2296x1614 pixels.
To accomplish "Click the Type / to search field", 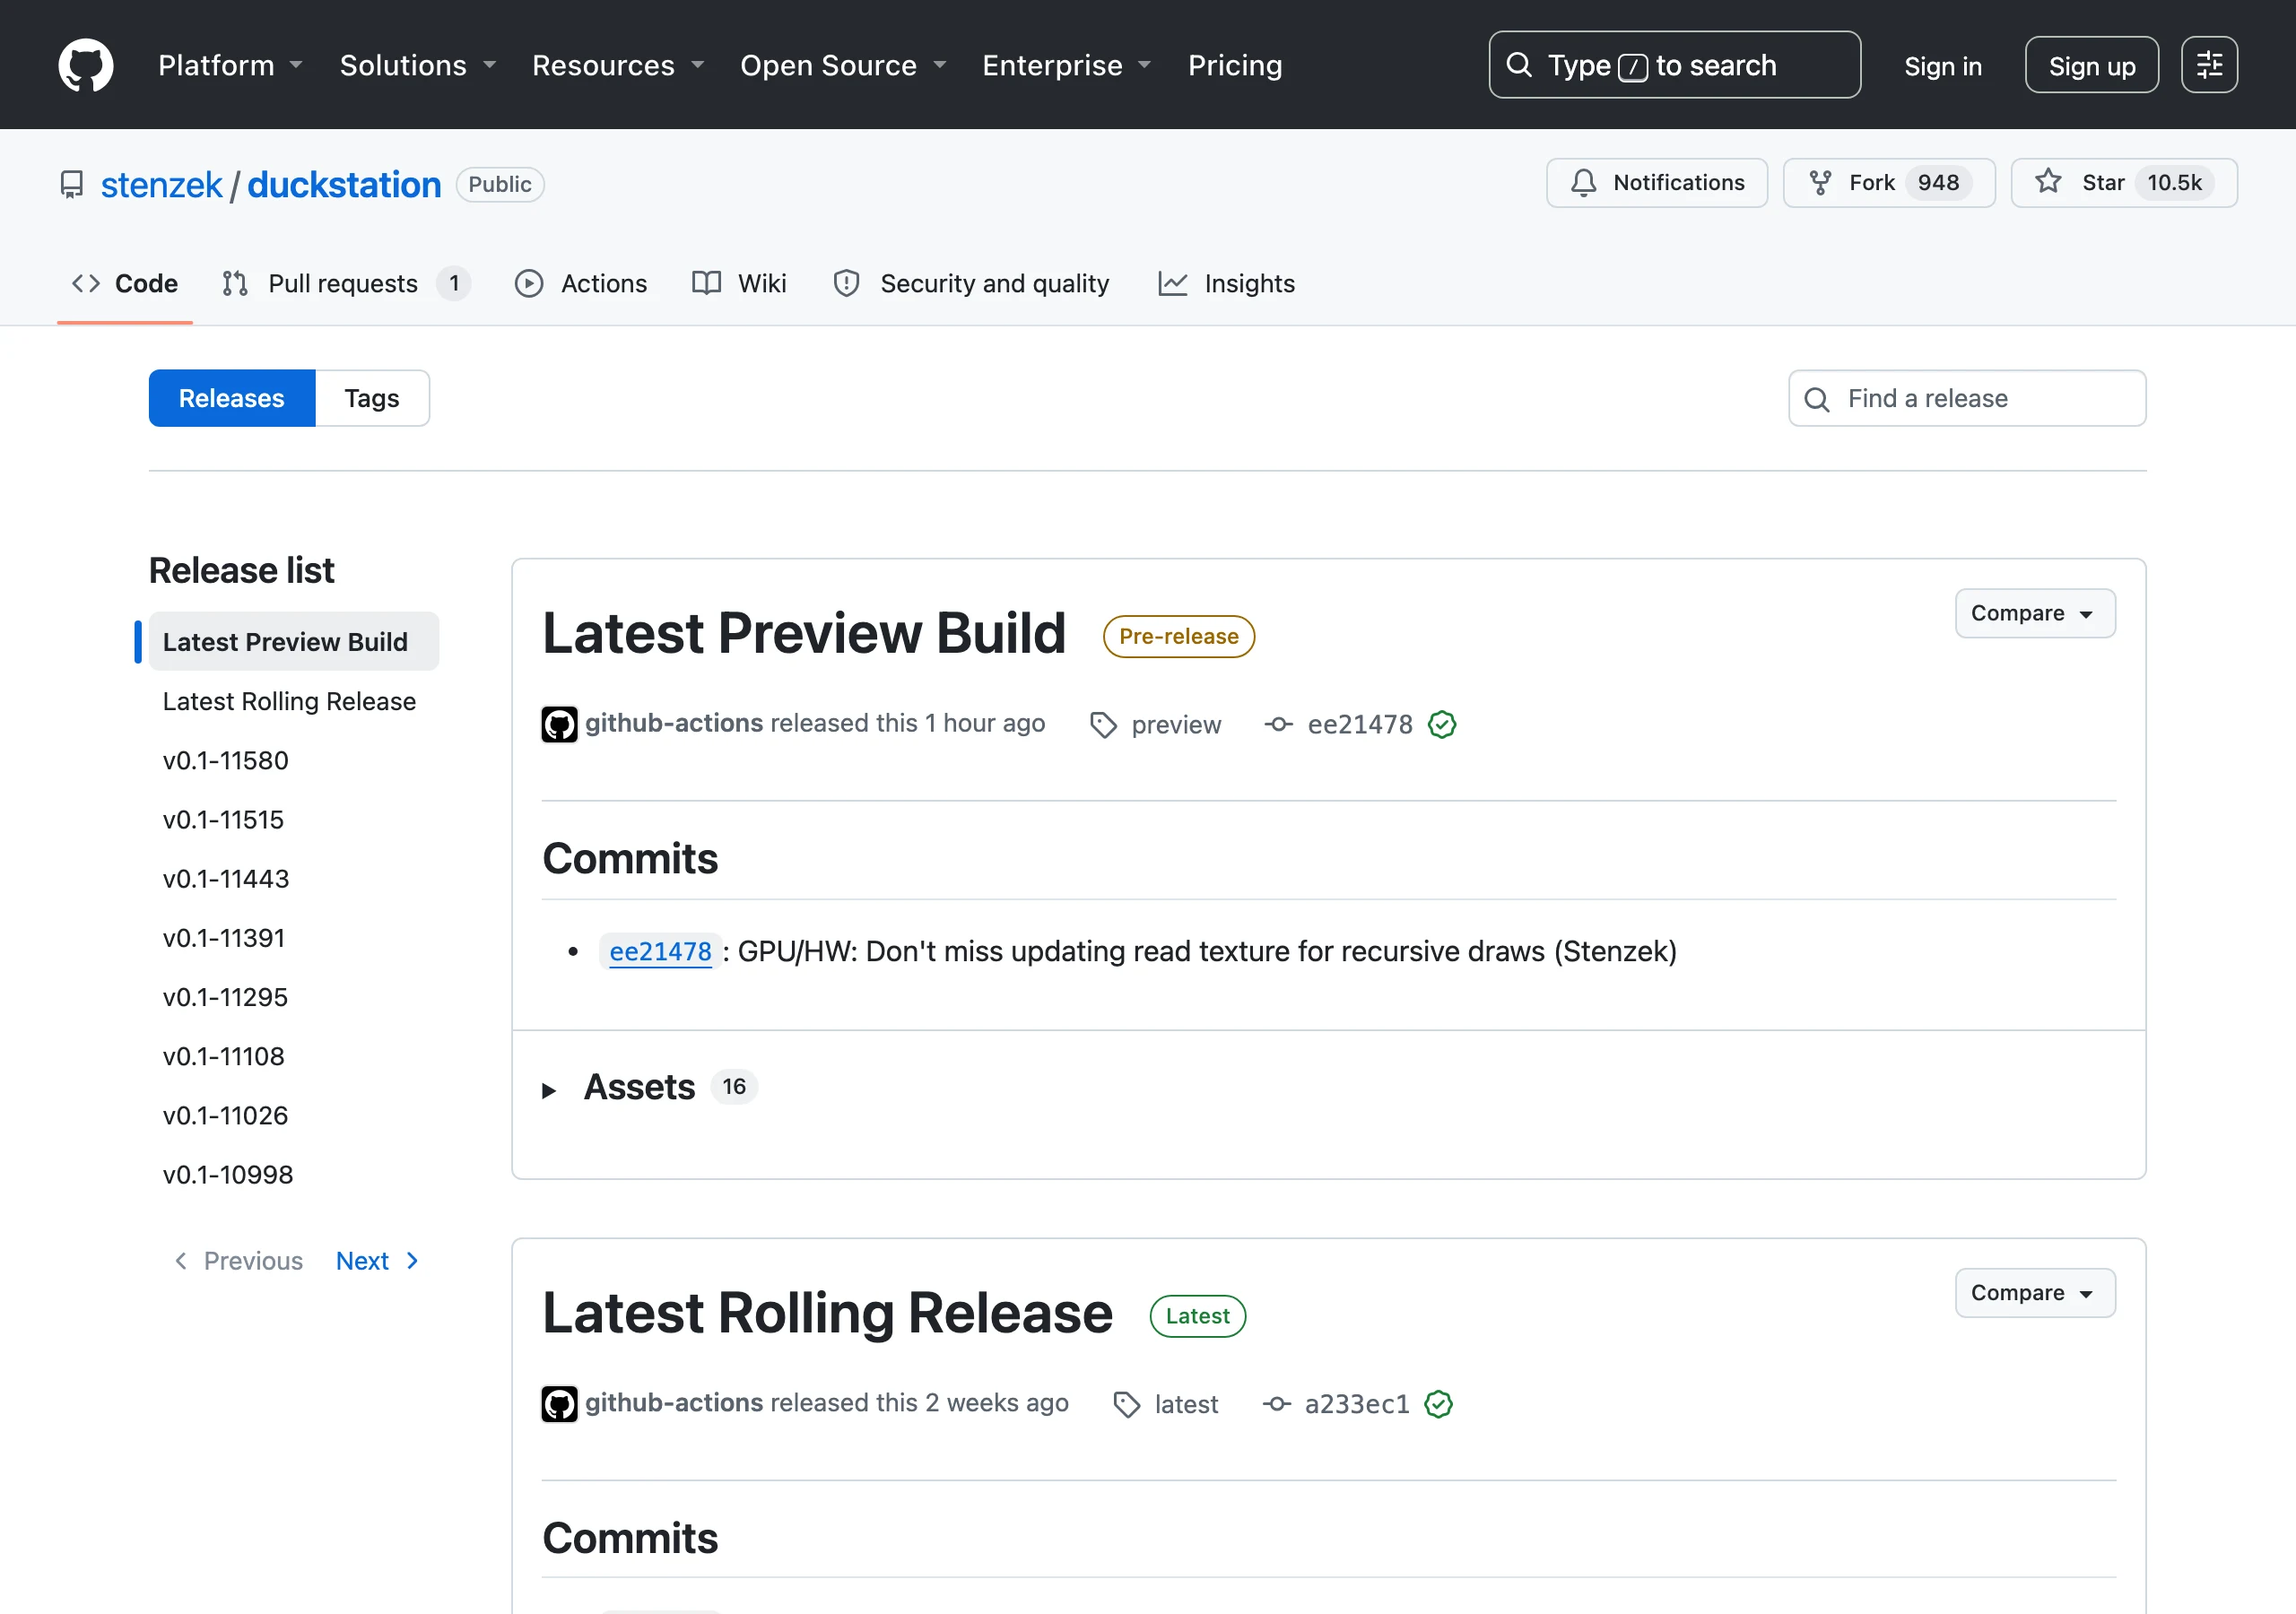I will coord(1674,65).
